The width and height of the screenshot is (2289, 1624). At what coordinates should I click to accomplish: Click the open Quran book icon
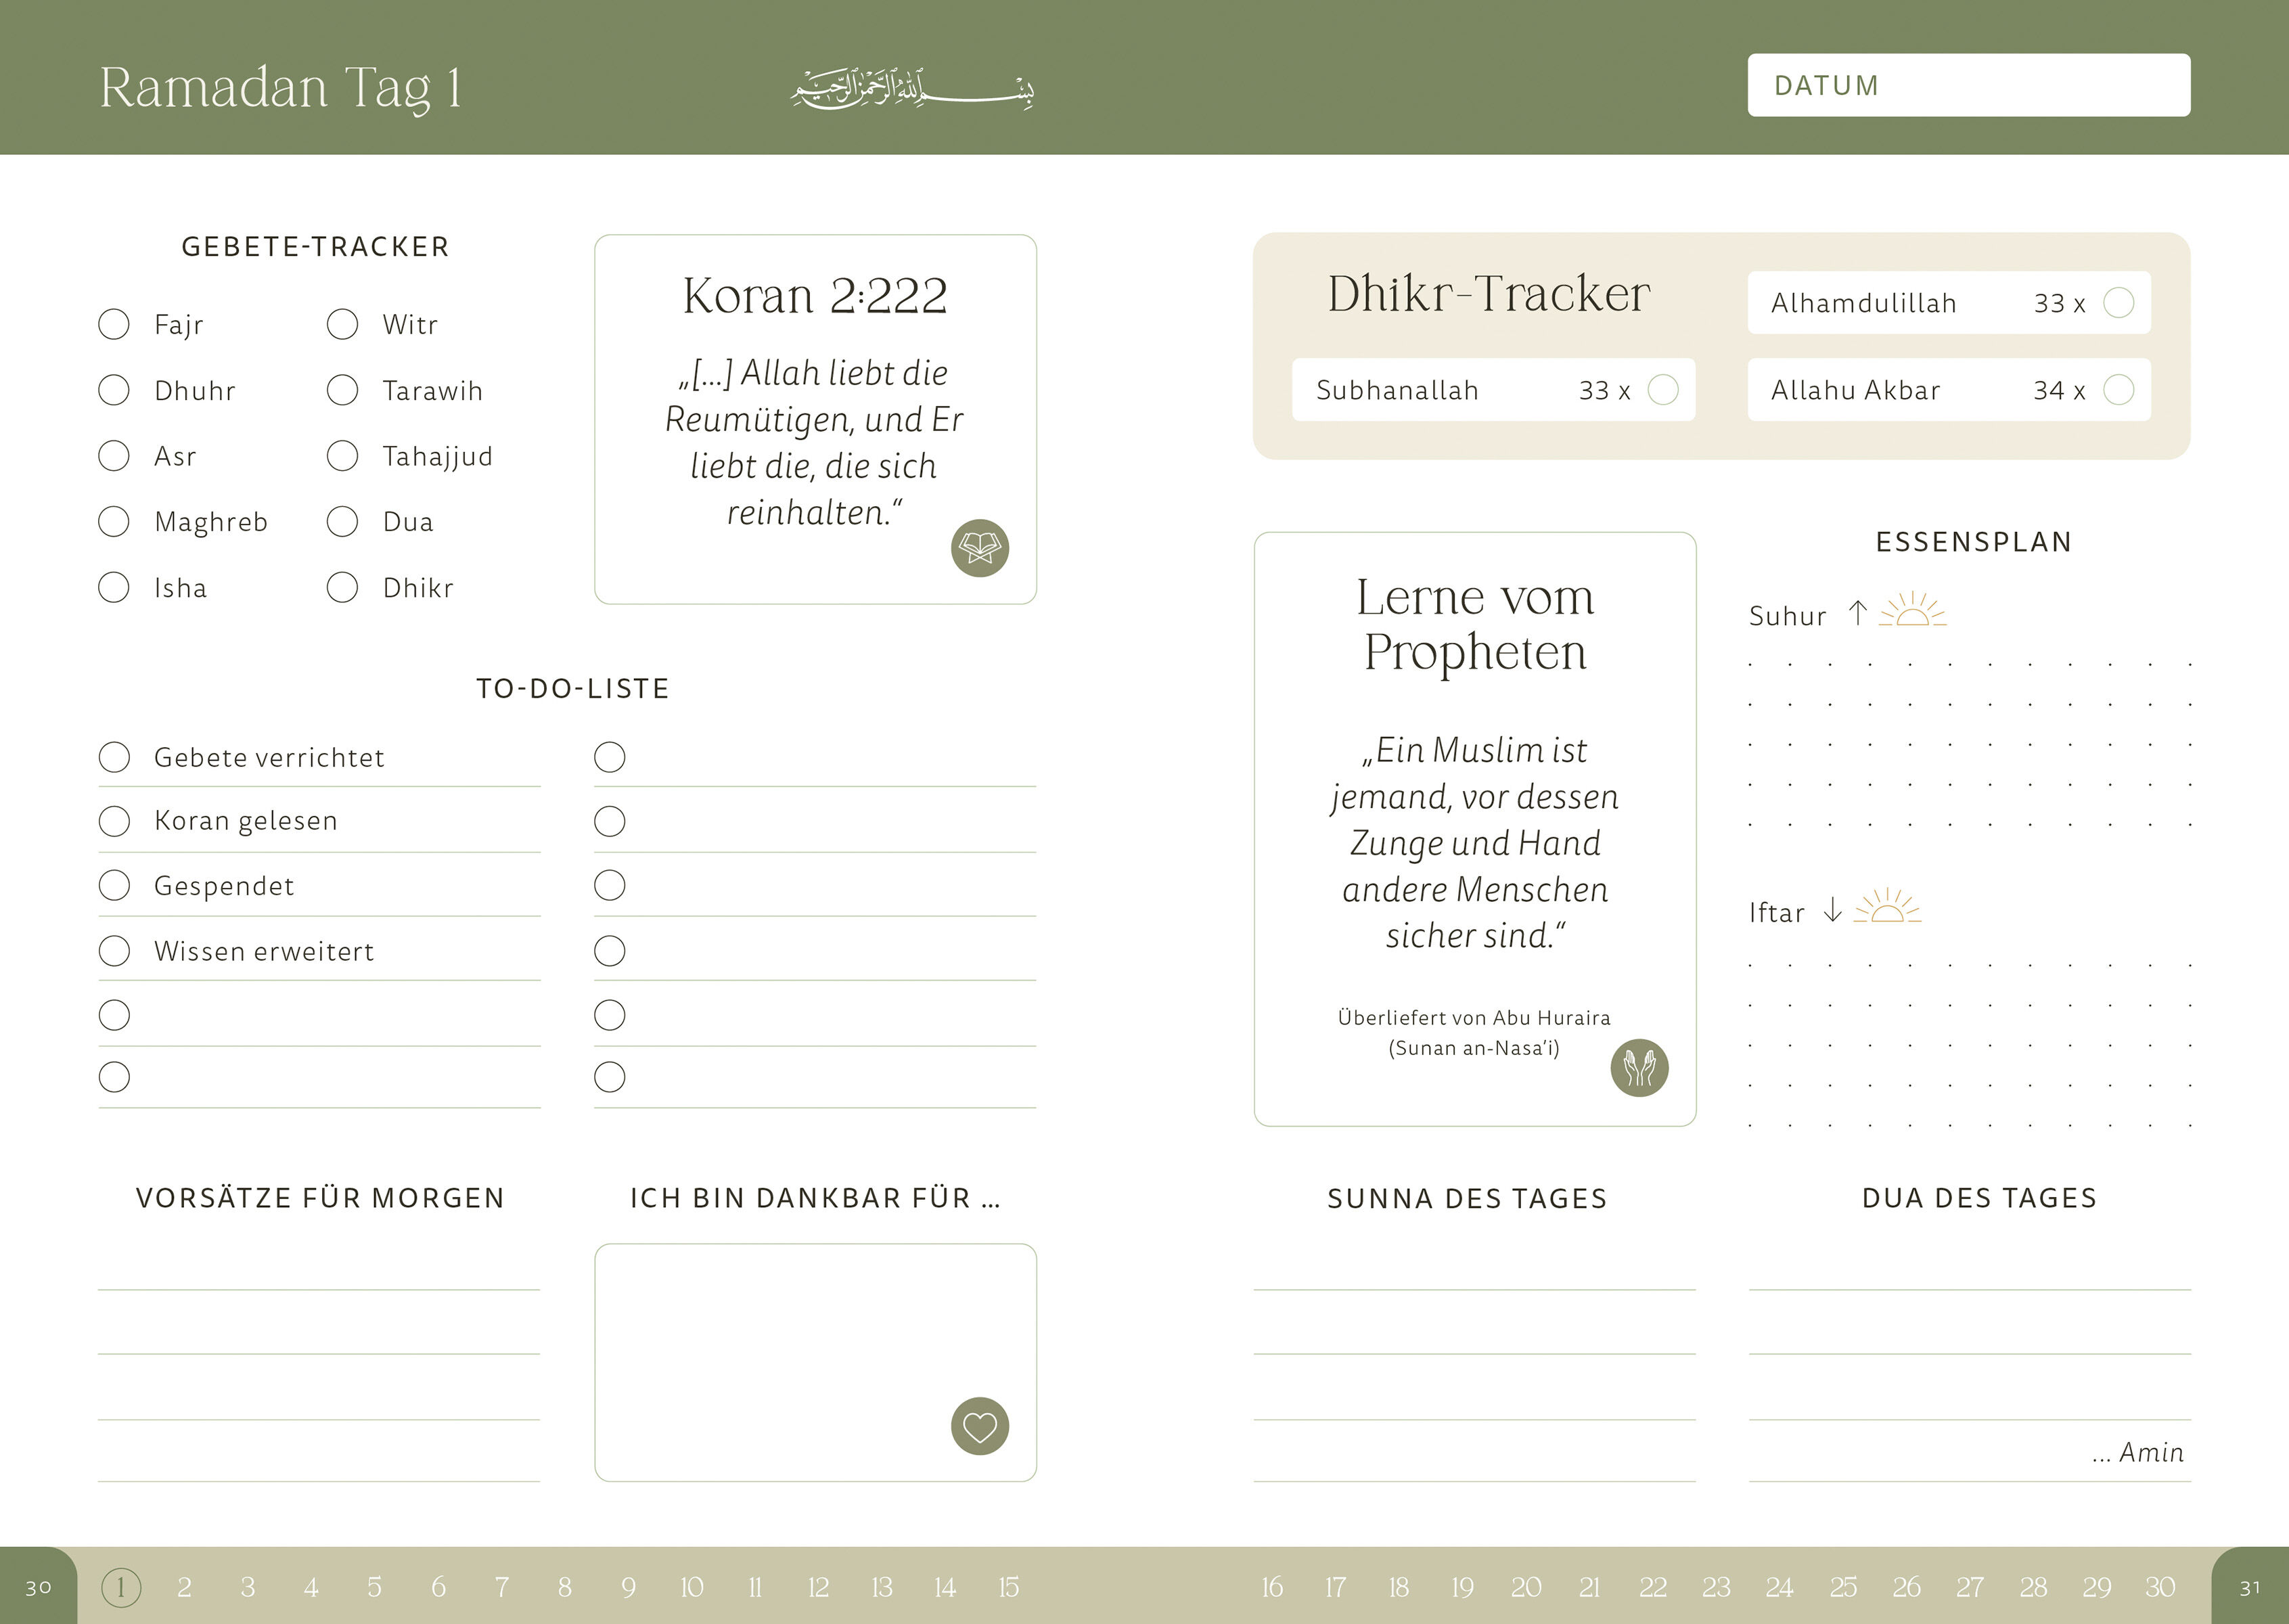(x=979, y=548)
